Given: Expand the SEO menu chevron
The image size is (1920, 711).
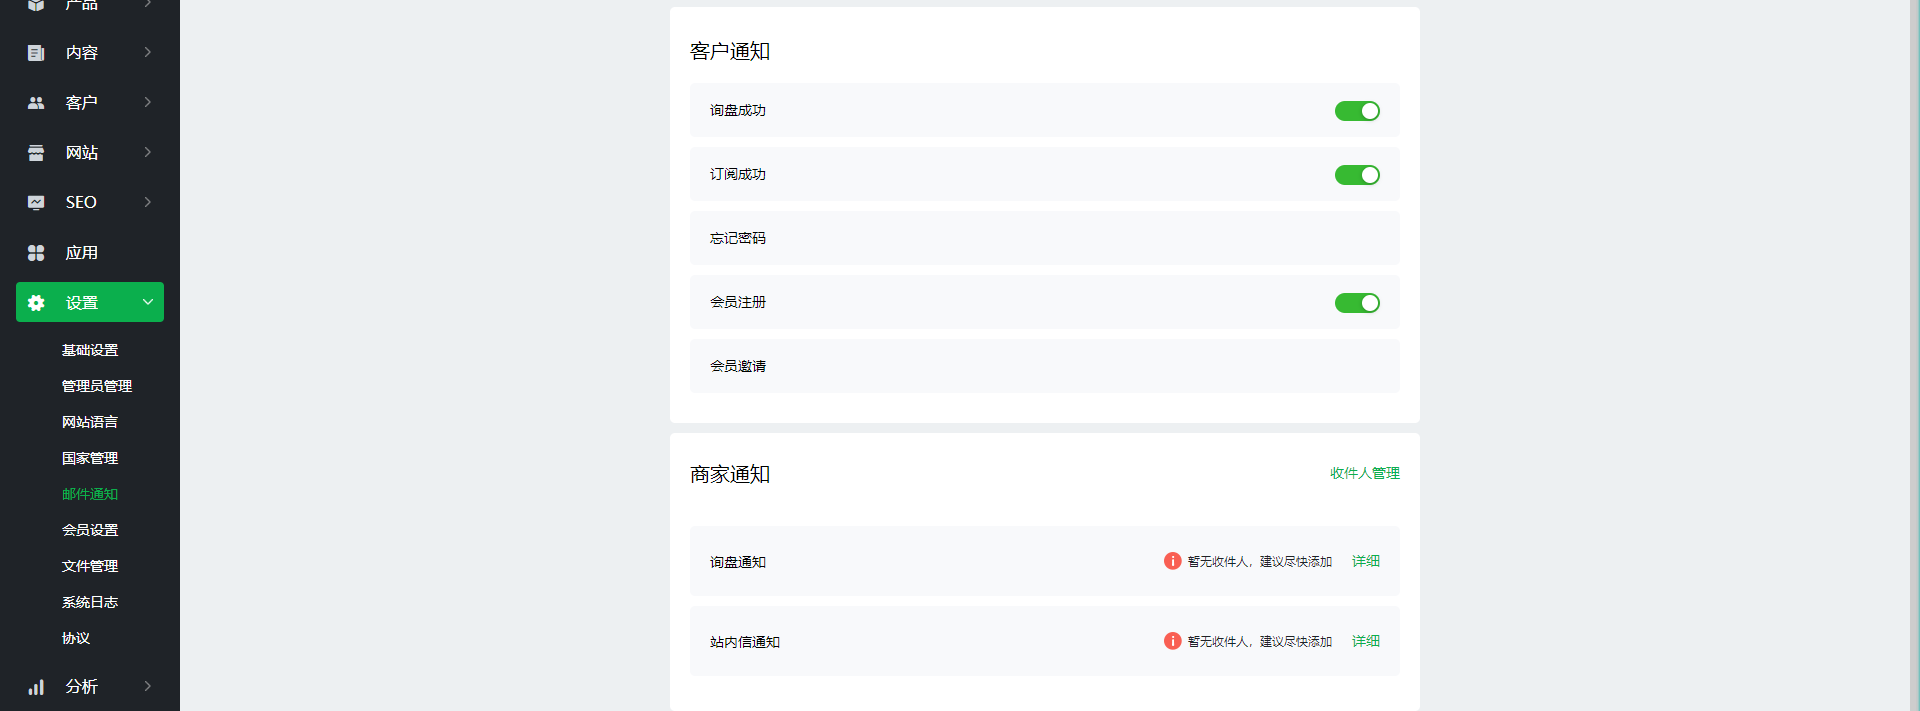Looking at the screenshot, I should [148, 202].
